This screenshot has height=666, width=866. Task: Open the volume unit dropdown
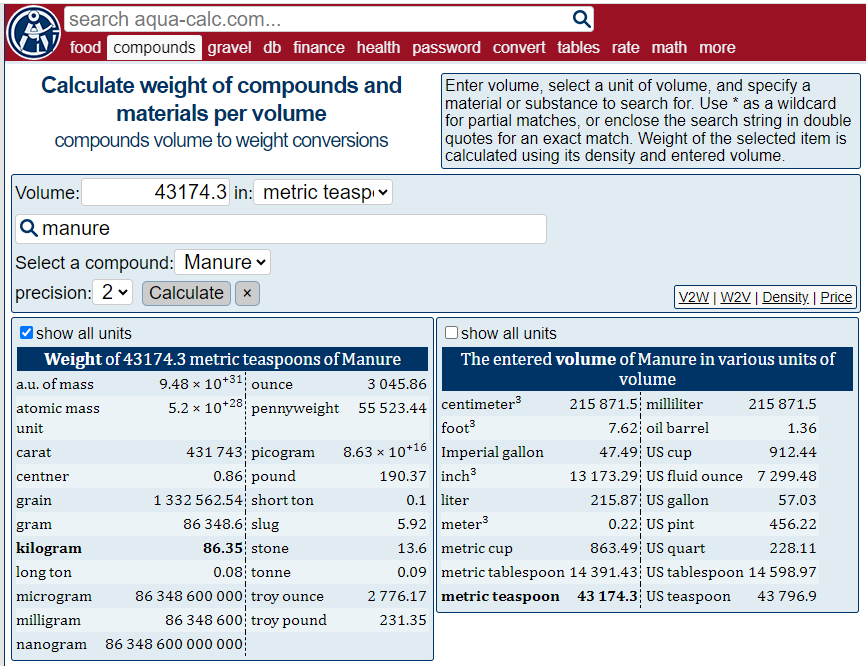(323, 192)
